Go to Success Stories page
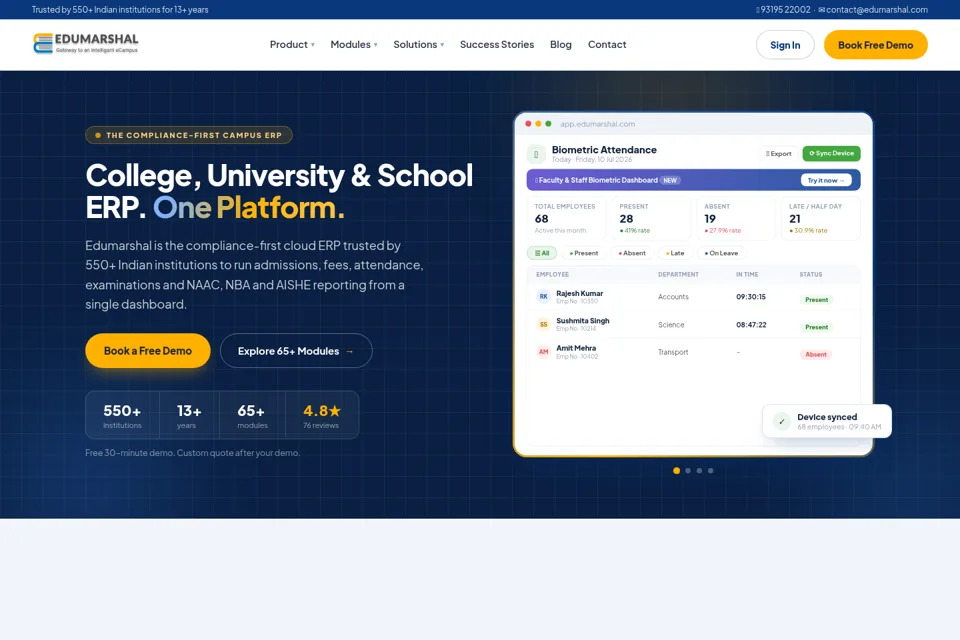960x640 pixels. point(497,45)
